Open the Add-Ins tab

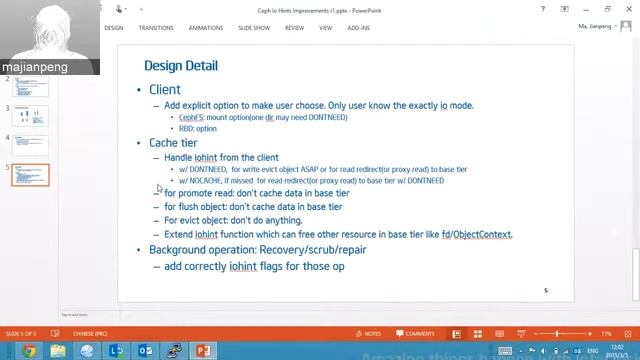(x=358, y=28)
